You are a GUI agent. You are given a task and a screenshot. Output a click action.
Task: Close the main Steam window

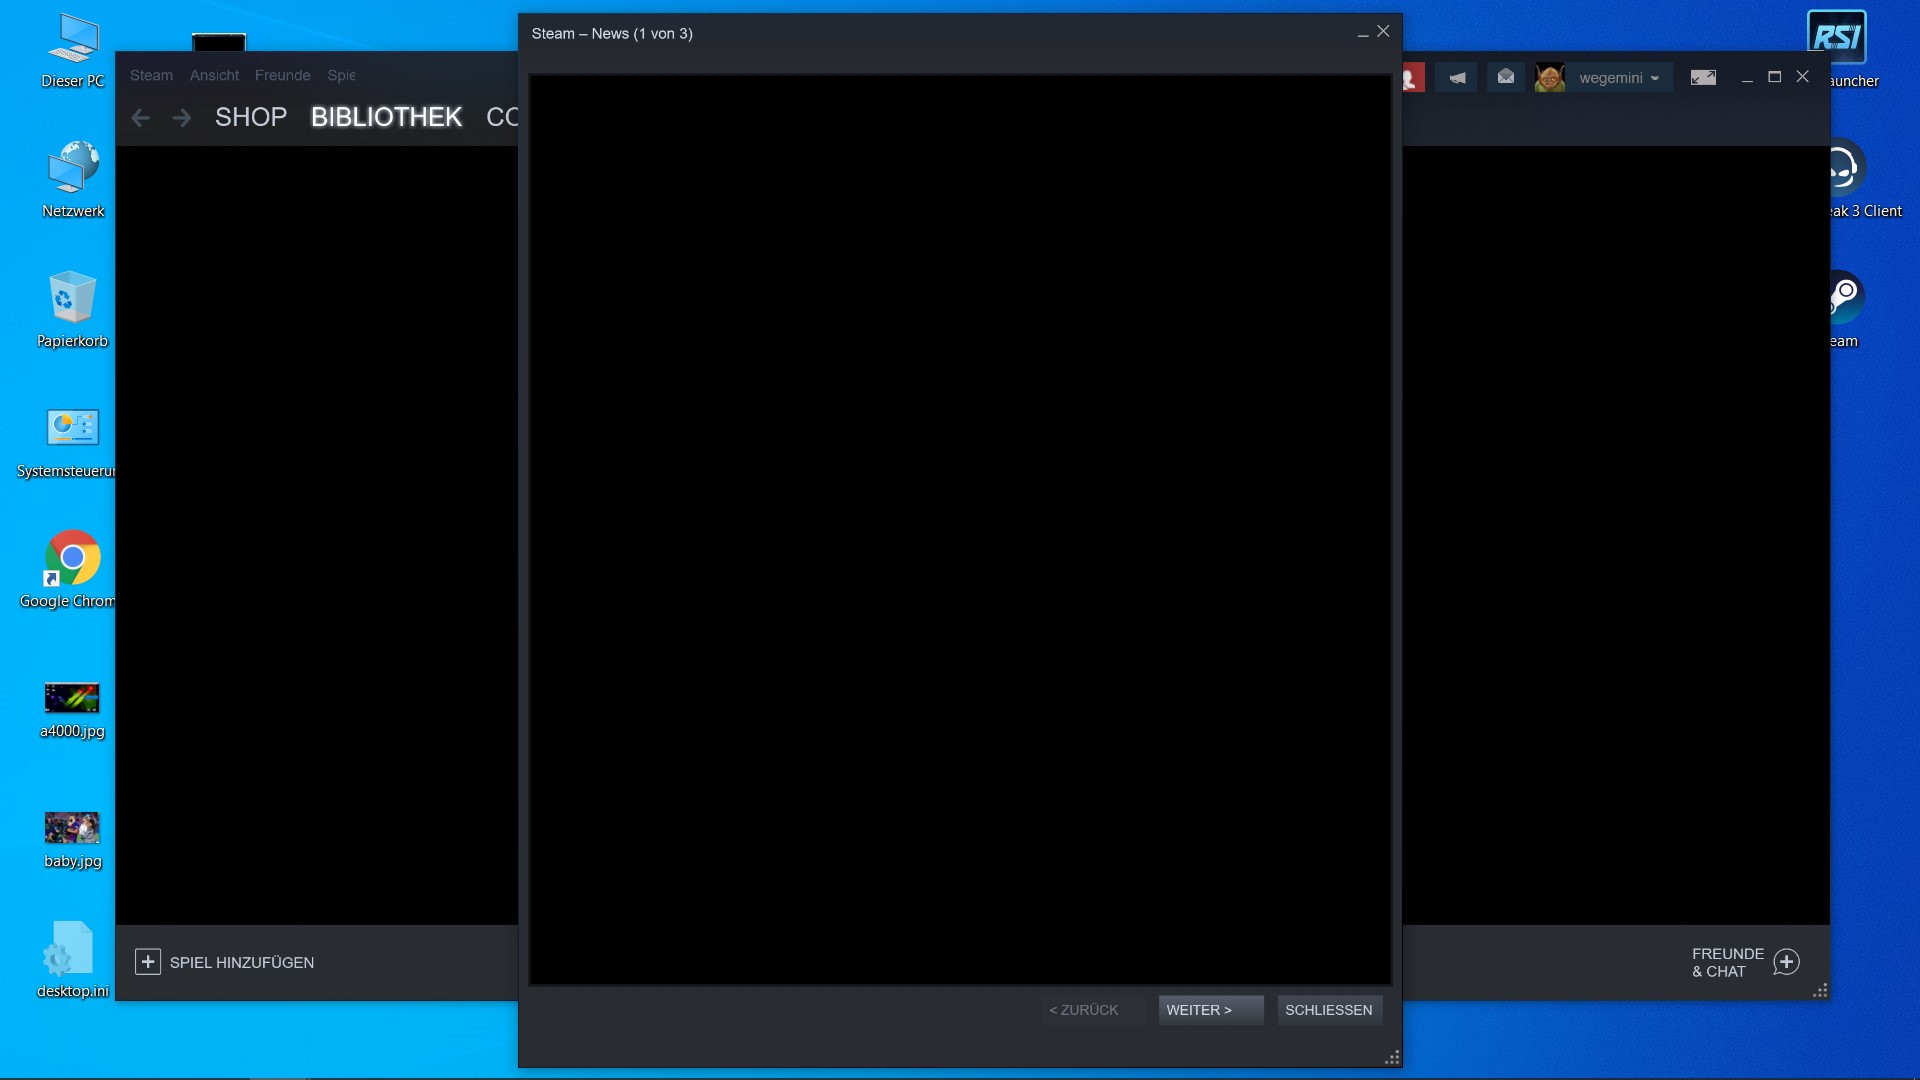coord(1802,77)
